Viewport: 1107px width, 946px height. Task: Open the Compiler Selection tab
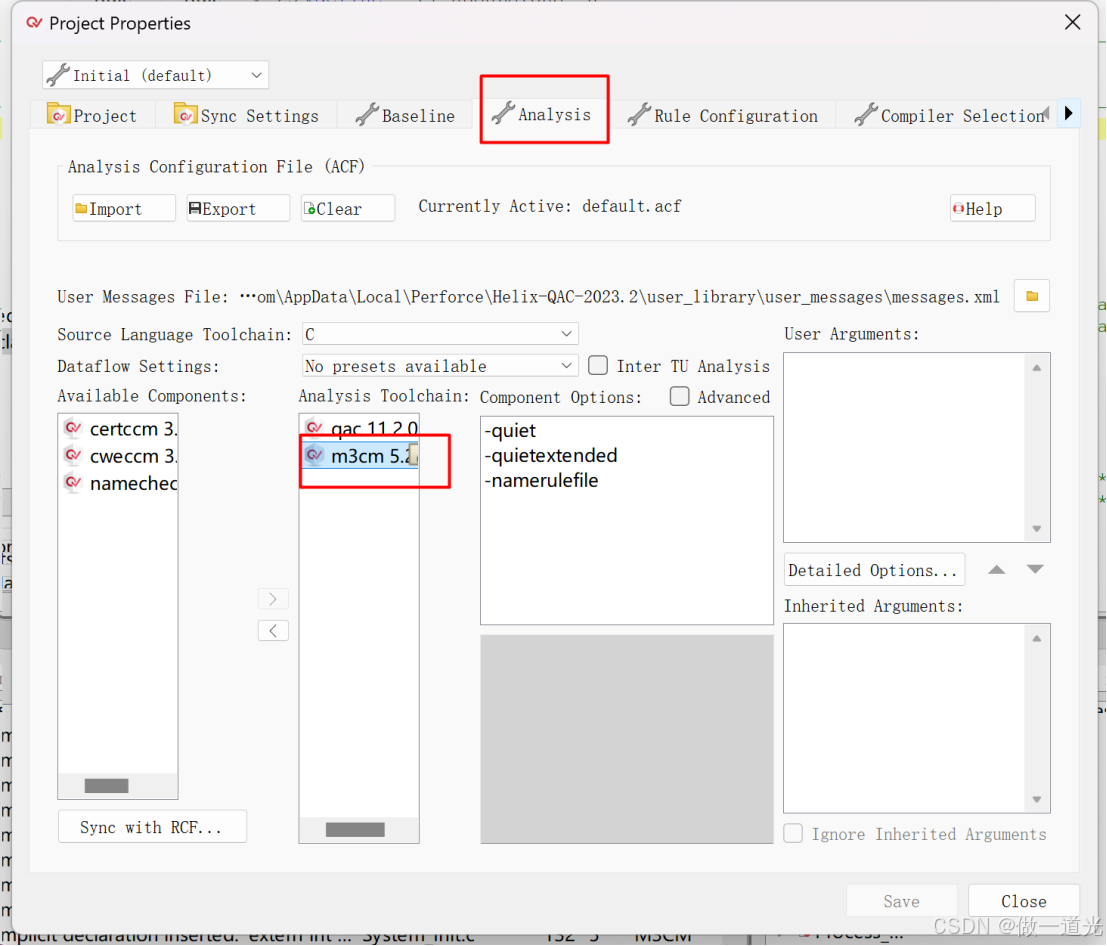pyautogui.click(x=949, y=115)
